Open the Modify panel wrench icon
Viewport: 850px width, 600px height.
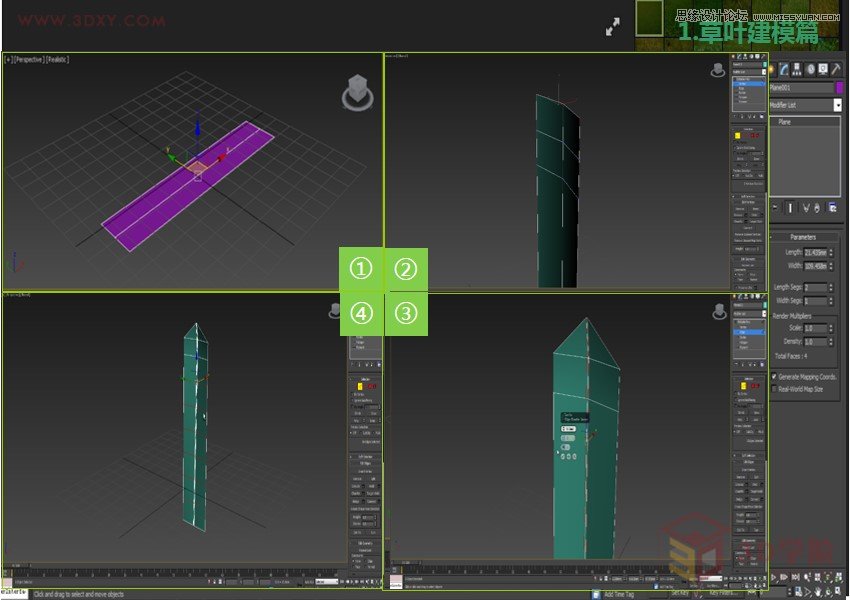pos(783,68)
